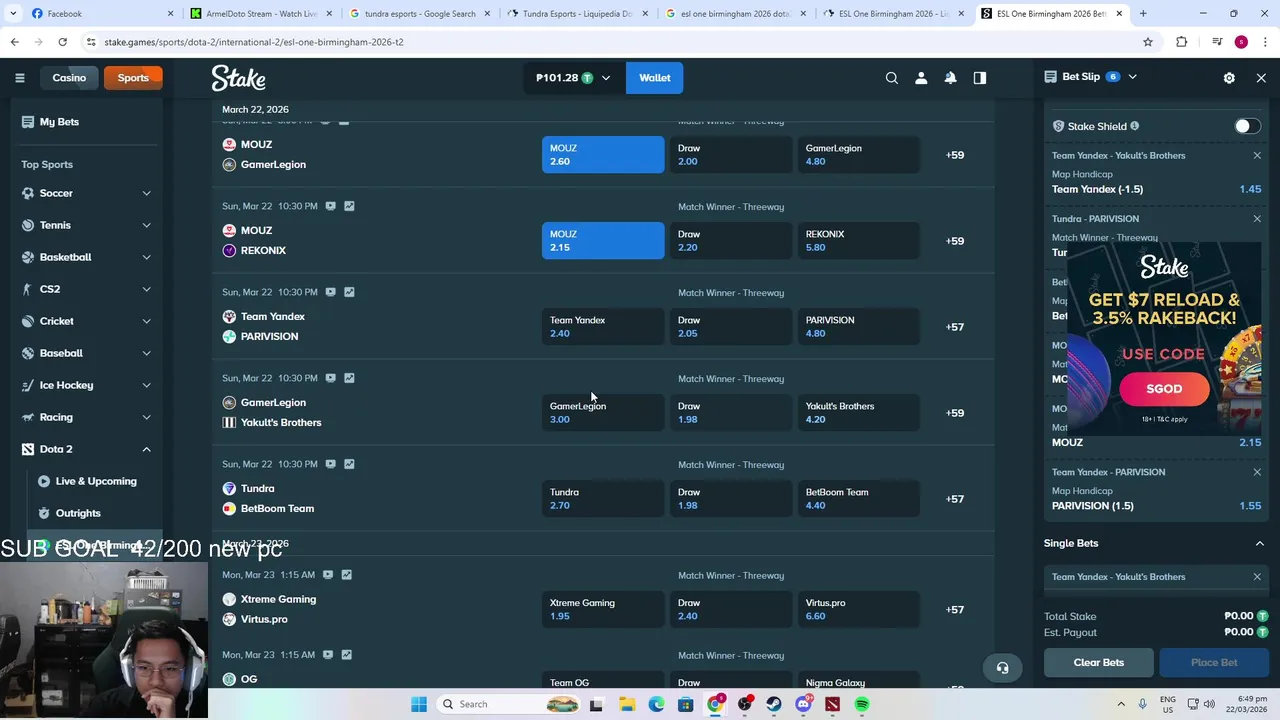Screen dimensions: 1280x720
Task: Switch to tundra esports Google Search tab
Action: 418,13
